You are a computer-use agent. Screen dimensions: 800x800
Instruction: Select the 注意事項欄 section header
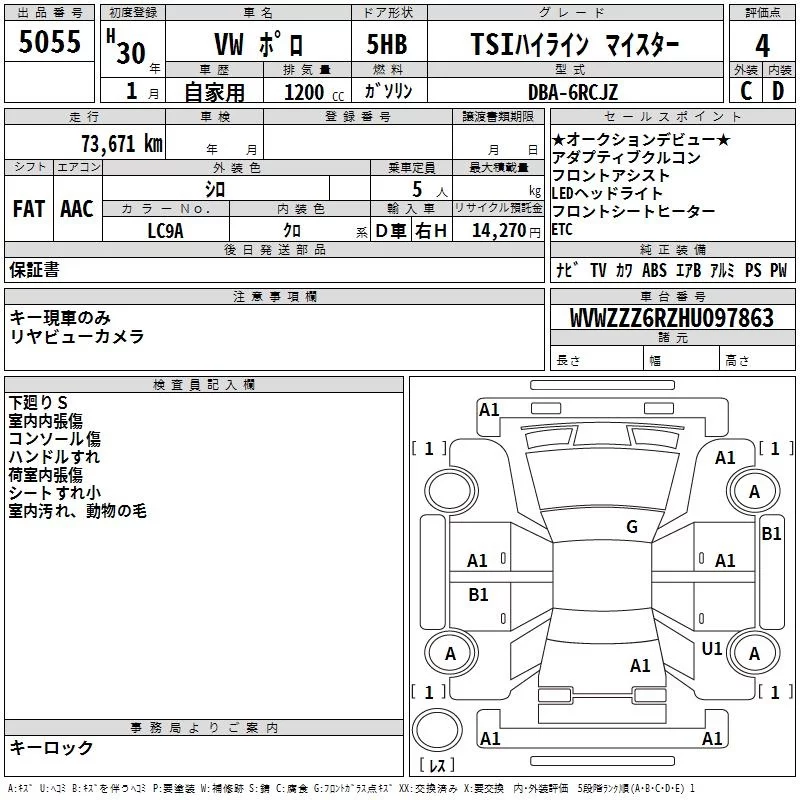pos(274,296)
